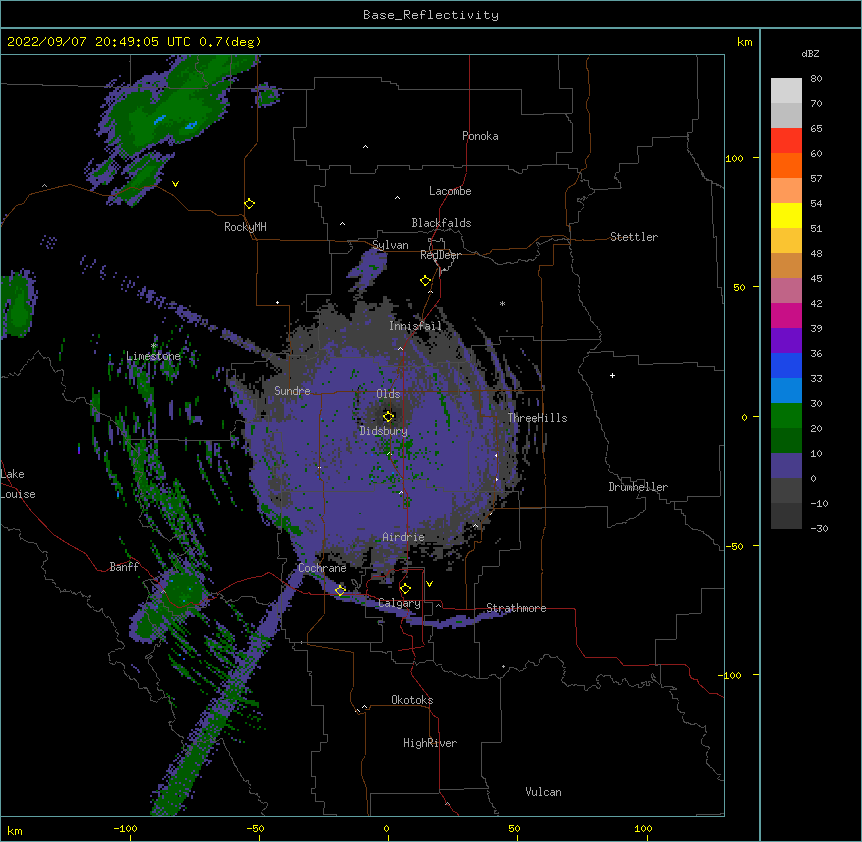
Task: Click the 80 value at legend top
Action: pos(816,79)
